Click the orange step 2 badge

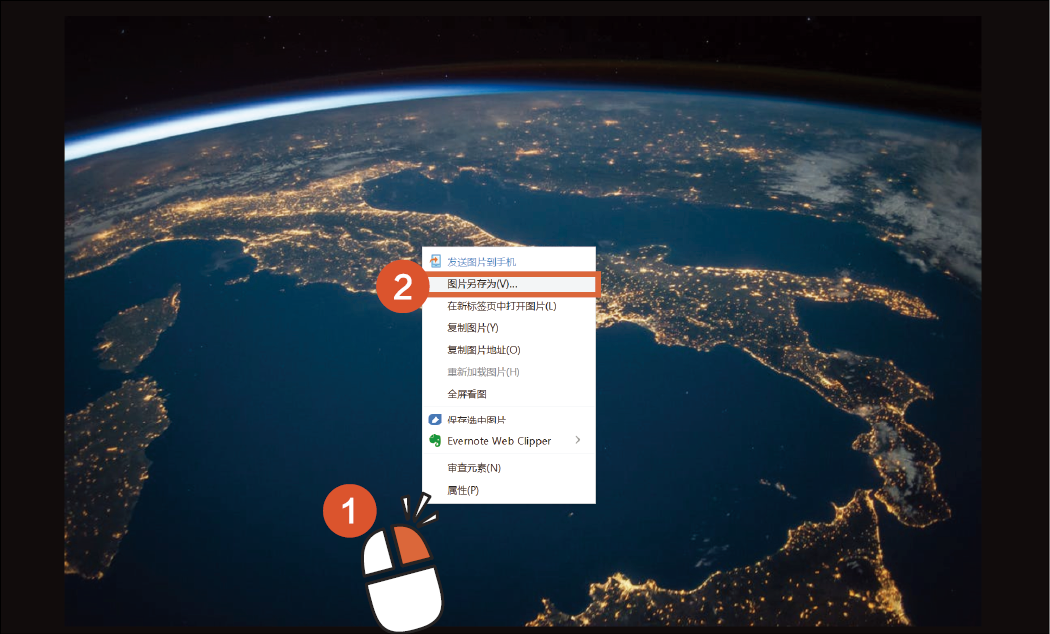[402, 287]
